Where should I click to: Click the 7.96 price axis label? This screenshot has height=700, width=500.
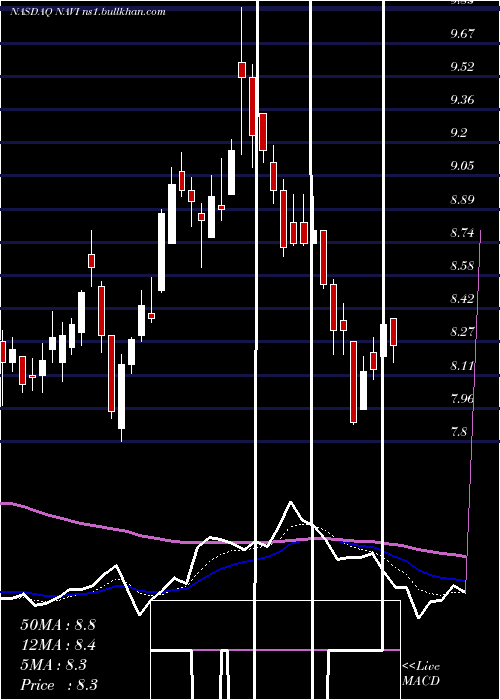pyautogui.click(x=462, y=398)
